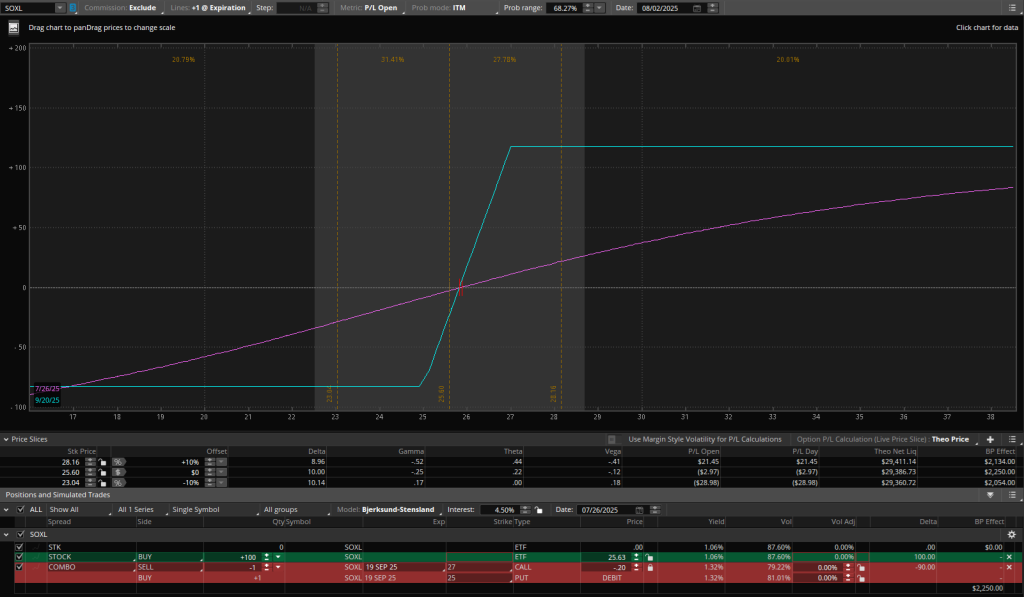Click the chart pan tool icon
This screenshot has height=597, width=1024.
coord(14,27)
